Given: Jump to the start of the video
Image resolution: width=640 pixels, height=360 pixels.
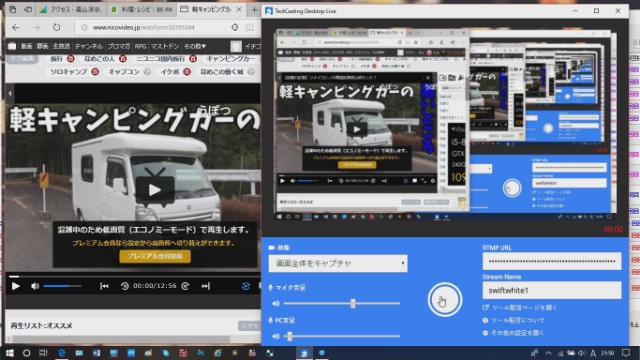Looking at the screenshot, I should click(x=104, y=286).
